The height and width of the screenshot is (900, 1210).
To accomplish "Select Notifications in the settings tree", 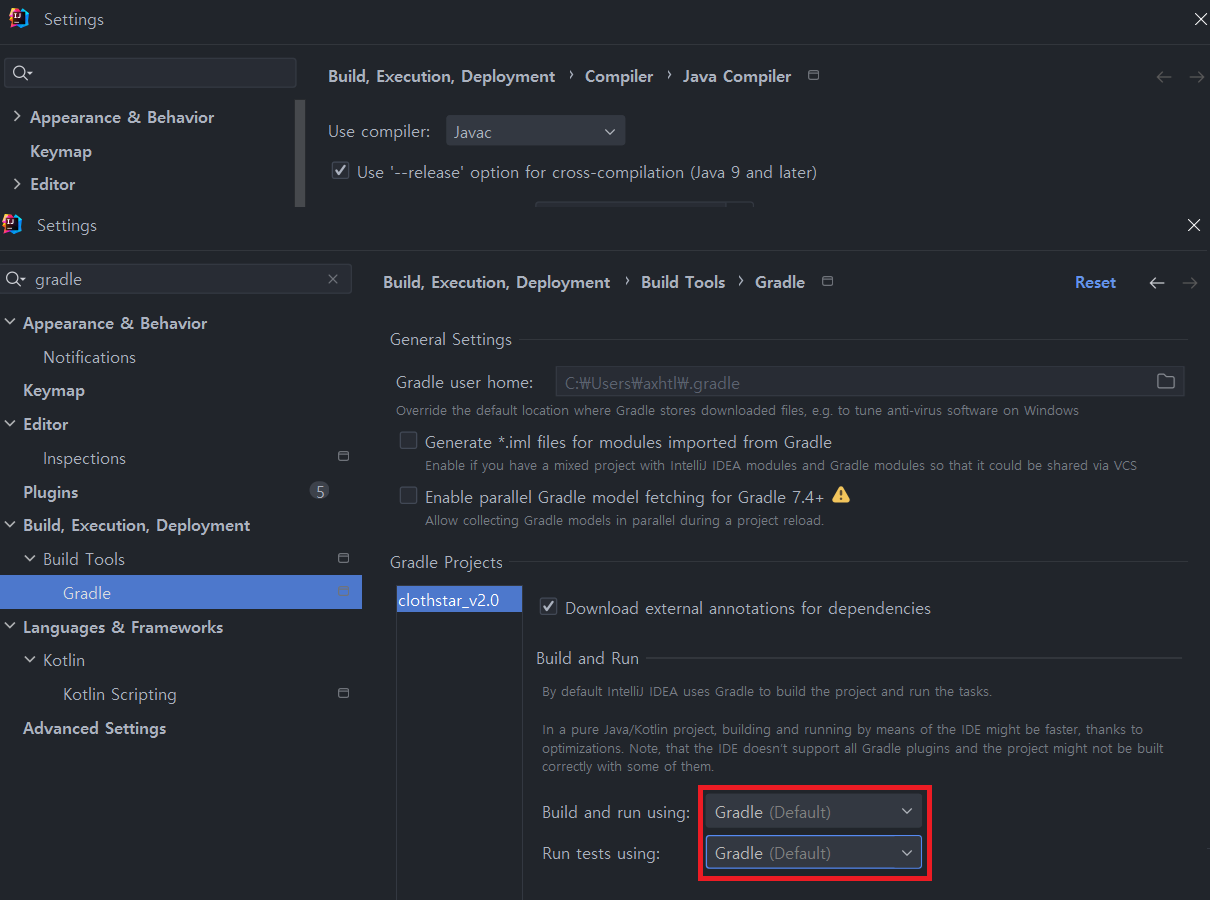I will coord(89,357).
